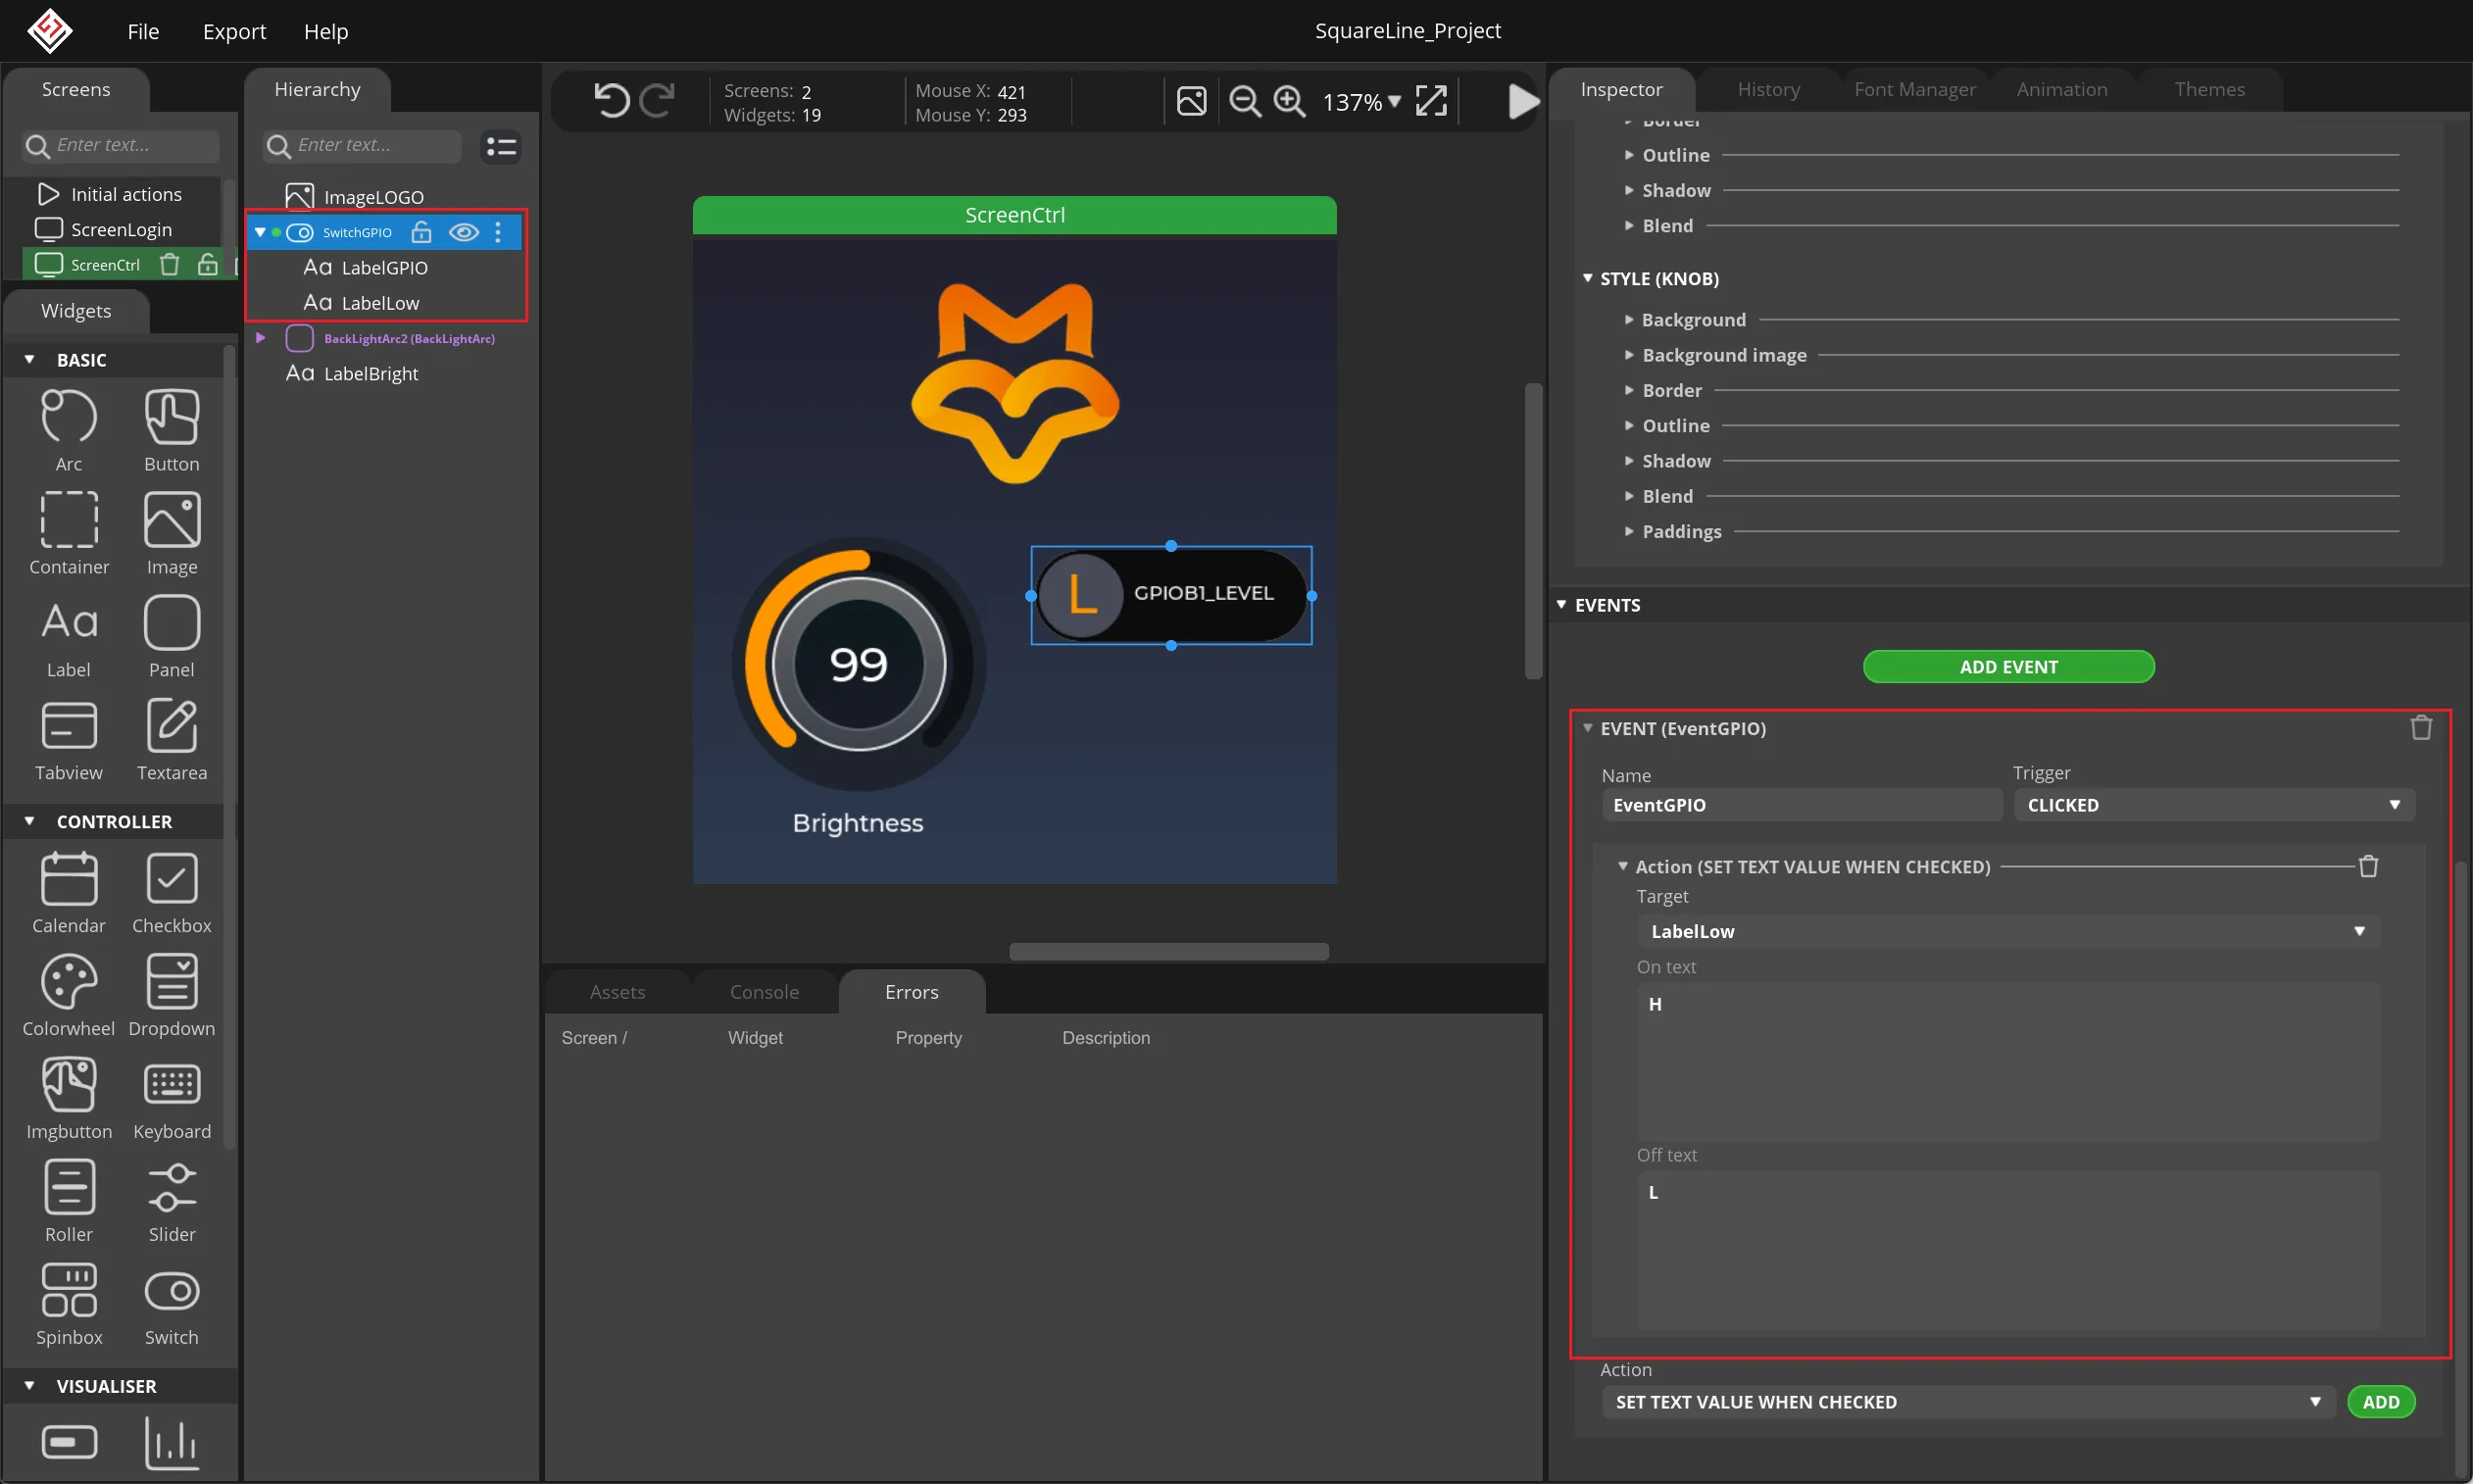The image size is (2473, 1484).
Task: Add a Keyboard widget
Action: [x=172, y=1099]
